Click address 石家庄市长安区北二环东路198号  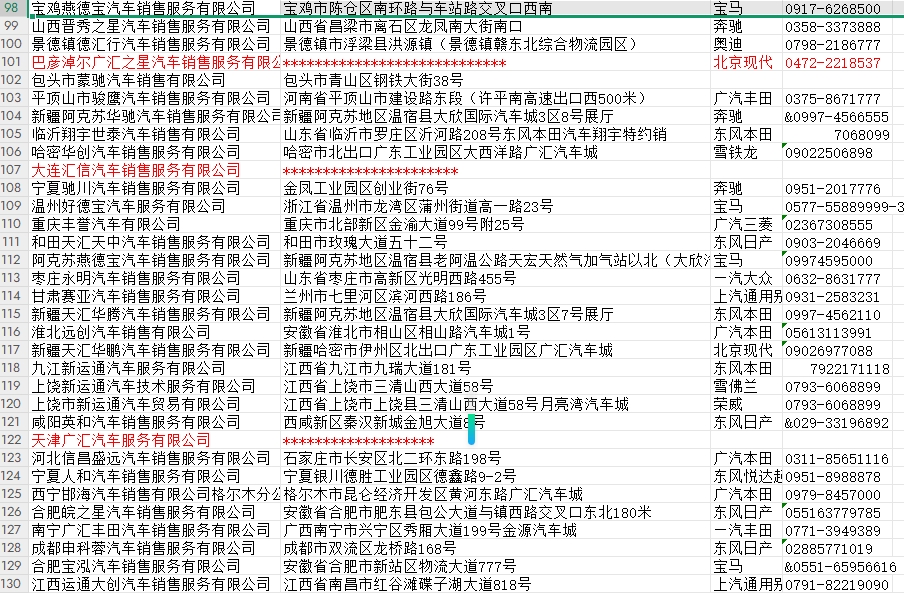coord(495,458)
